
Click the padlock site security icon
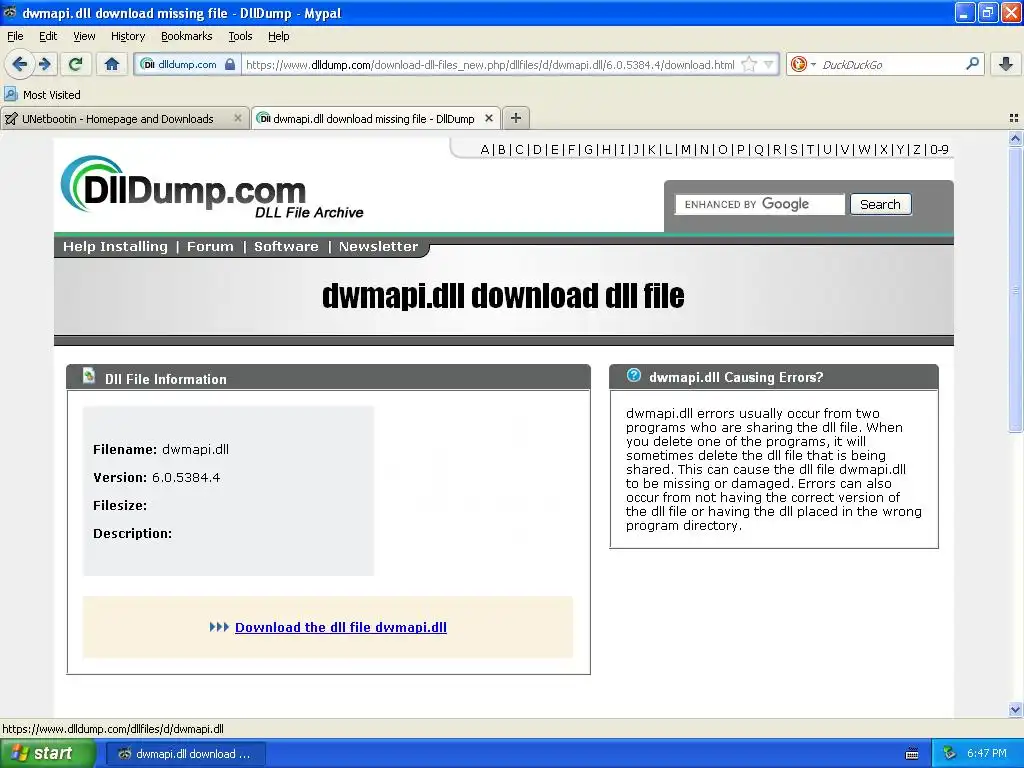(x=230, y=65)
